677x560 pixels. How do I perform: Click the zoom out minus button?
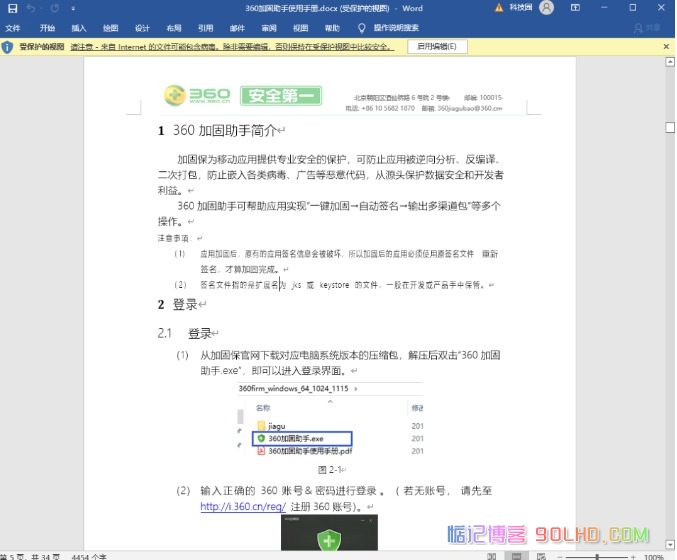560,557
